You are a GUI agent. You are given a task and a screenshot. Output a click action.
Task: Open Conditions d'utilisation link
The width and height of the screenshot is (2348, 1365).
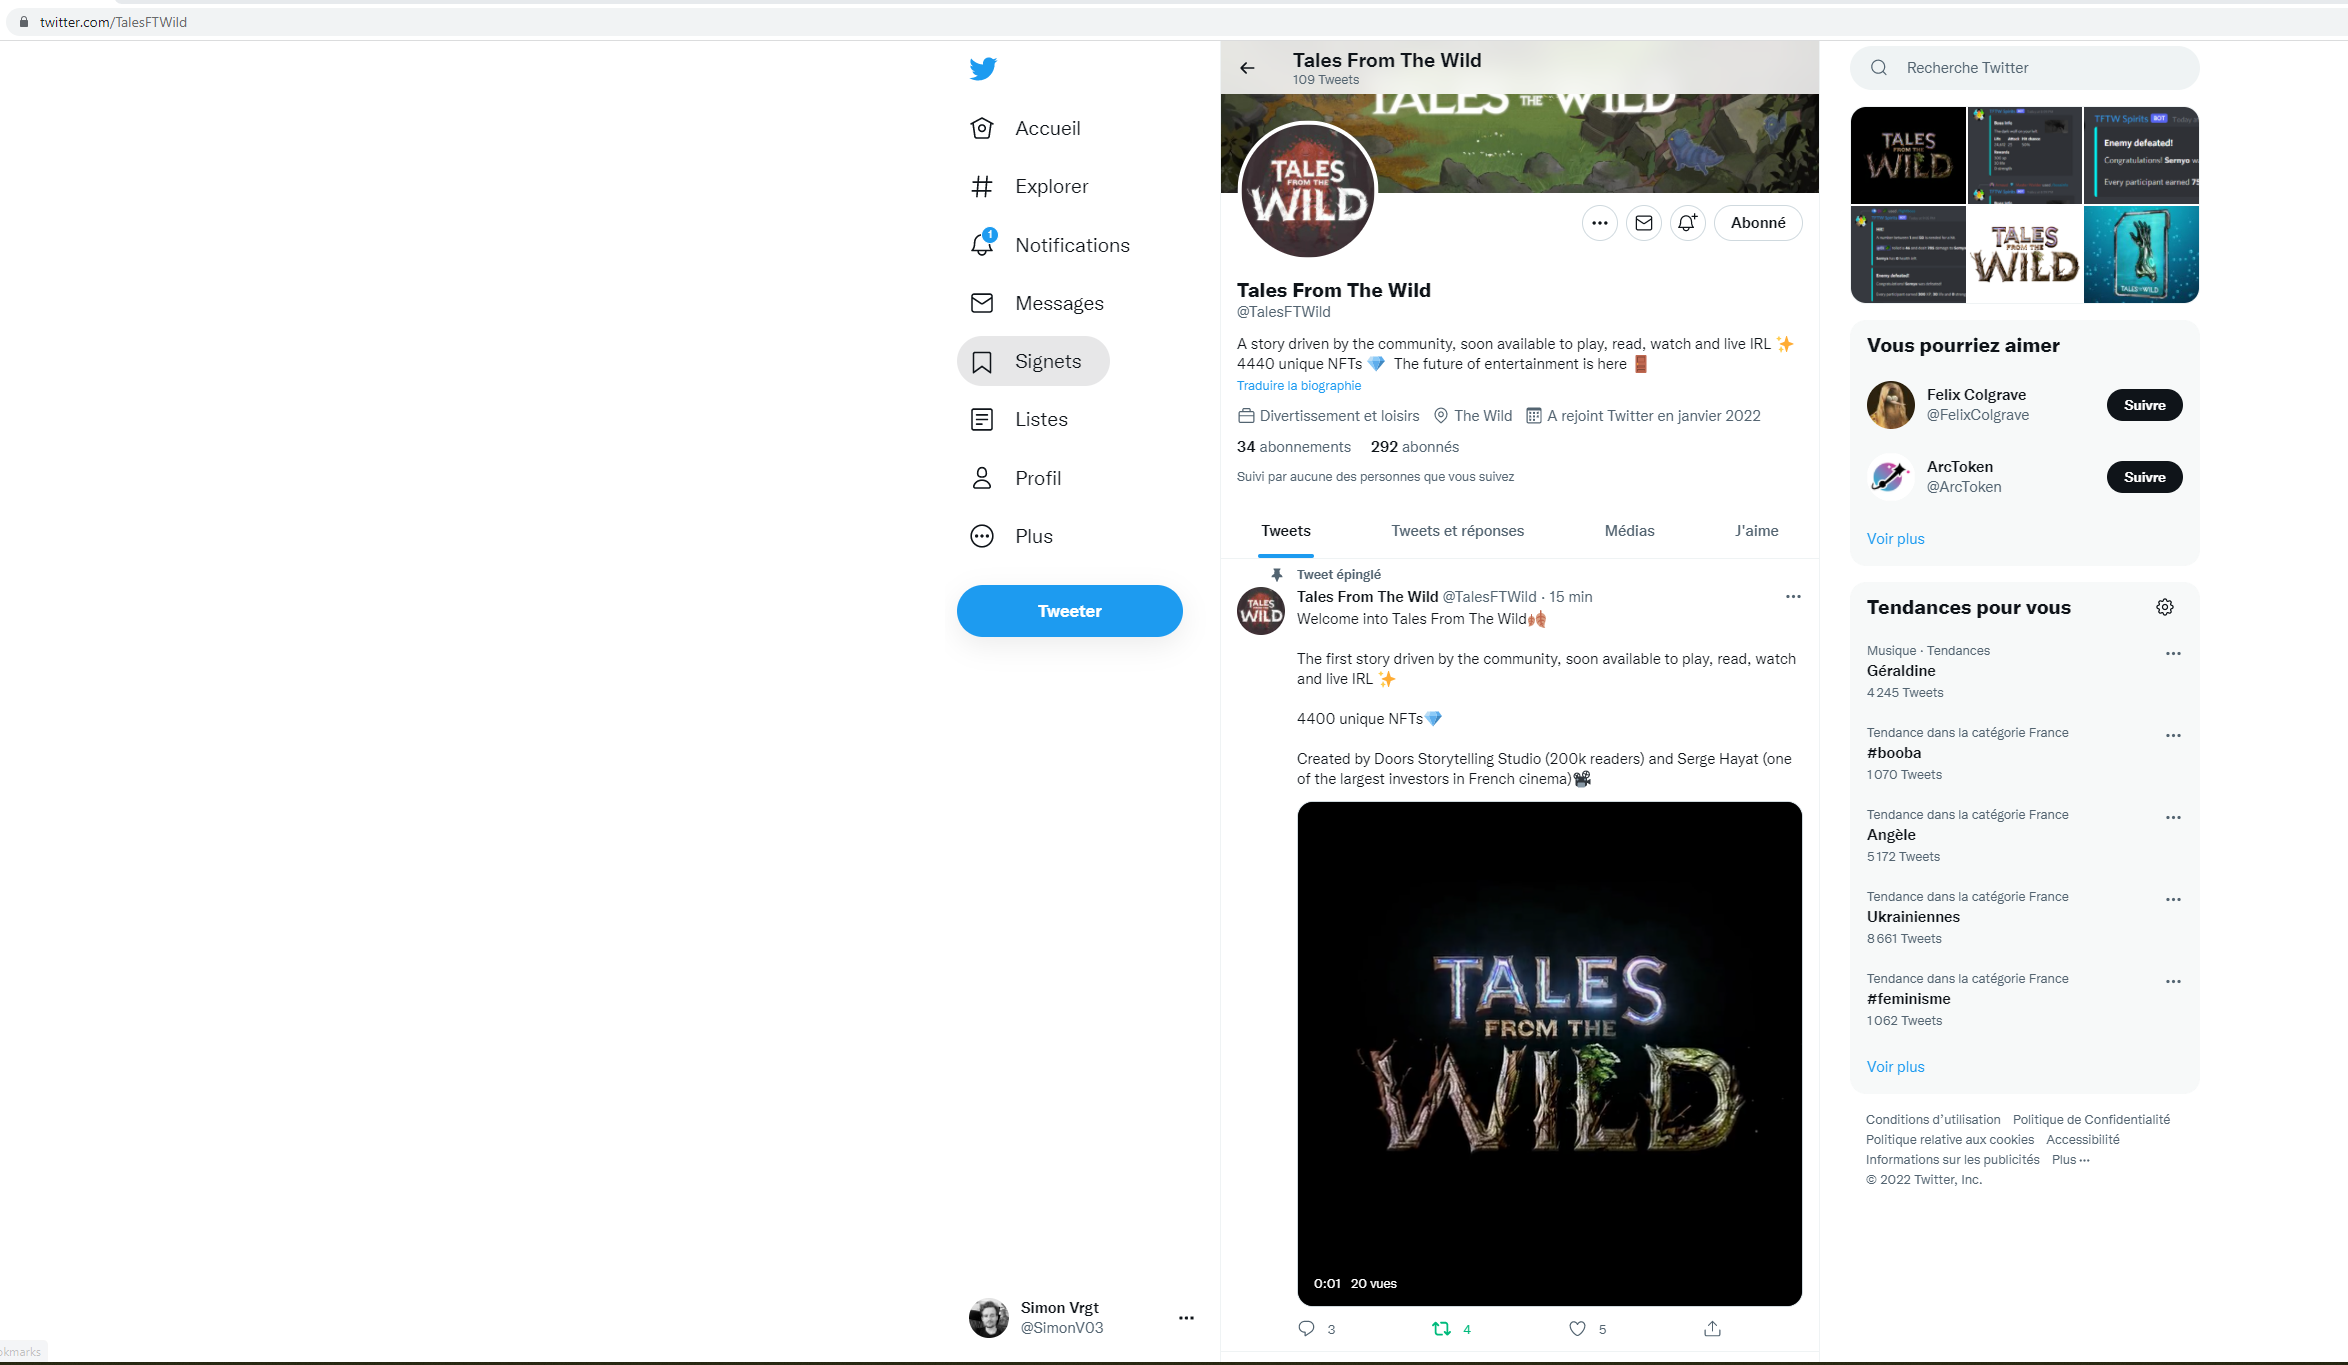1933,1120
